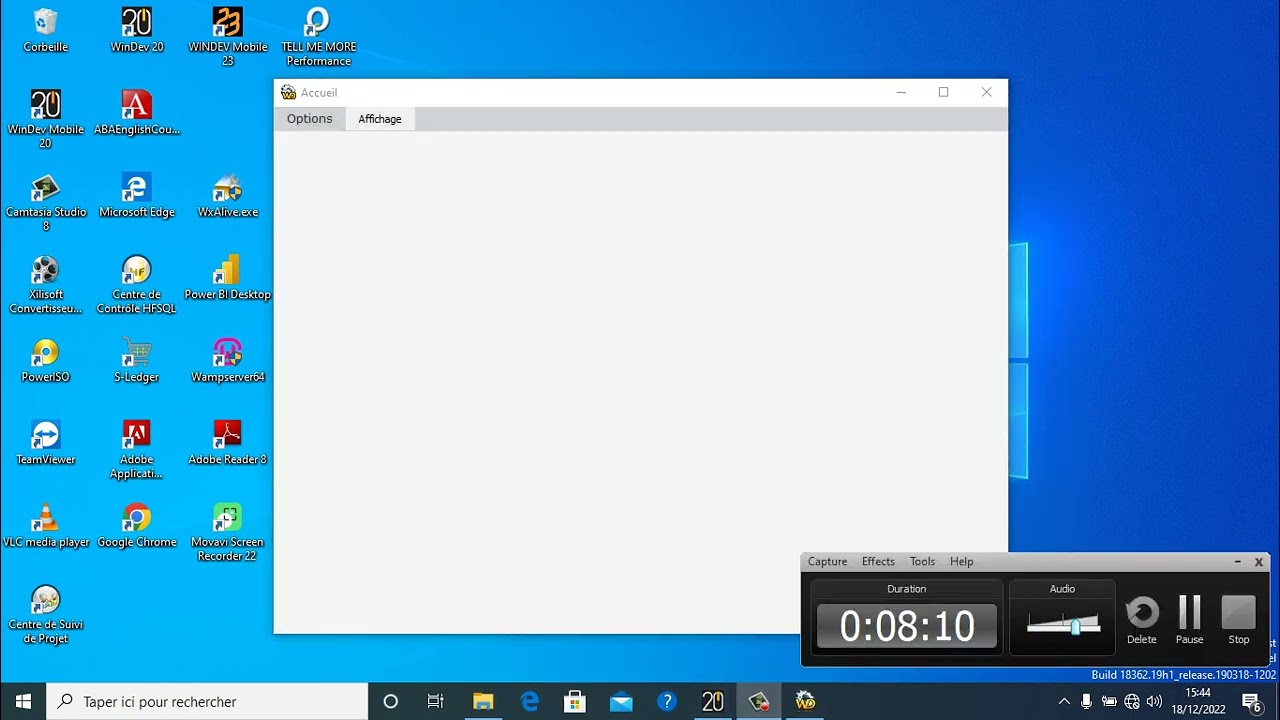Open WINDEV Mobile 23 shortcut
This screenshot has height=720, width=1280.
pos(228,37)
